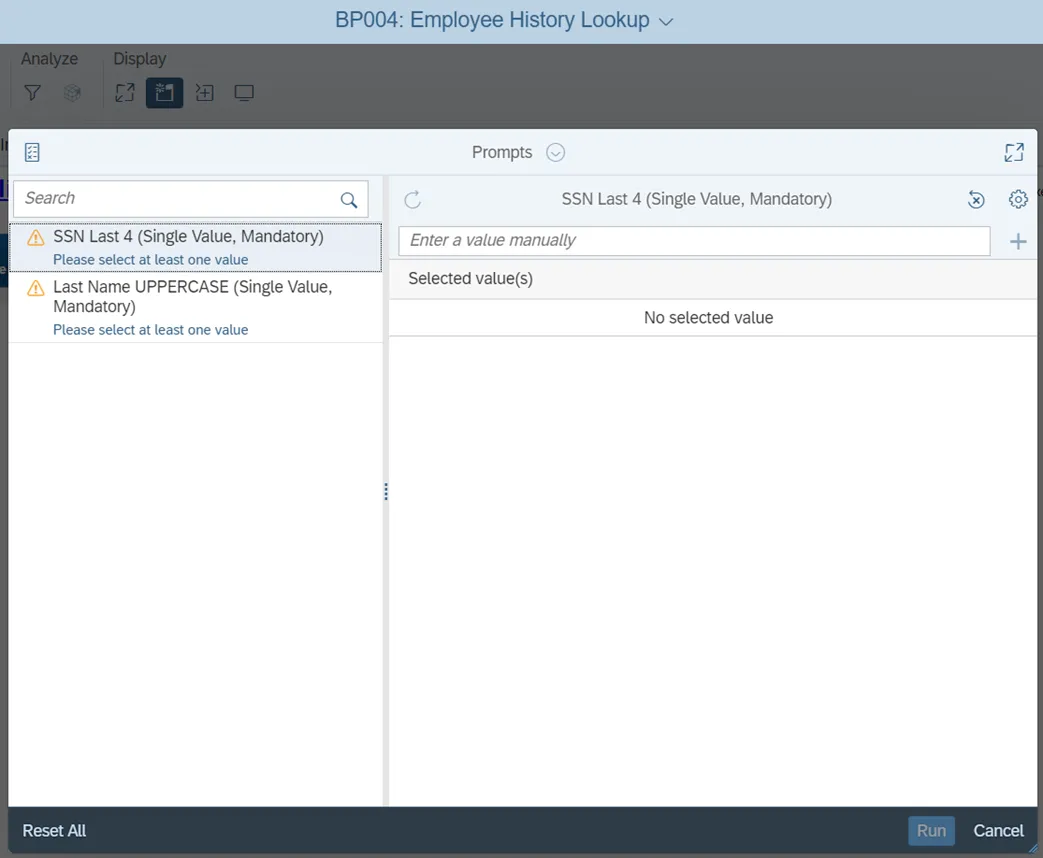This screenshot has height=858, width=1043.
Task: Open the prompt settings gear
Action: (1018, 200)
